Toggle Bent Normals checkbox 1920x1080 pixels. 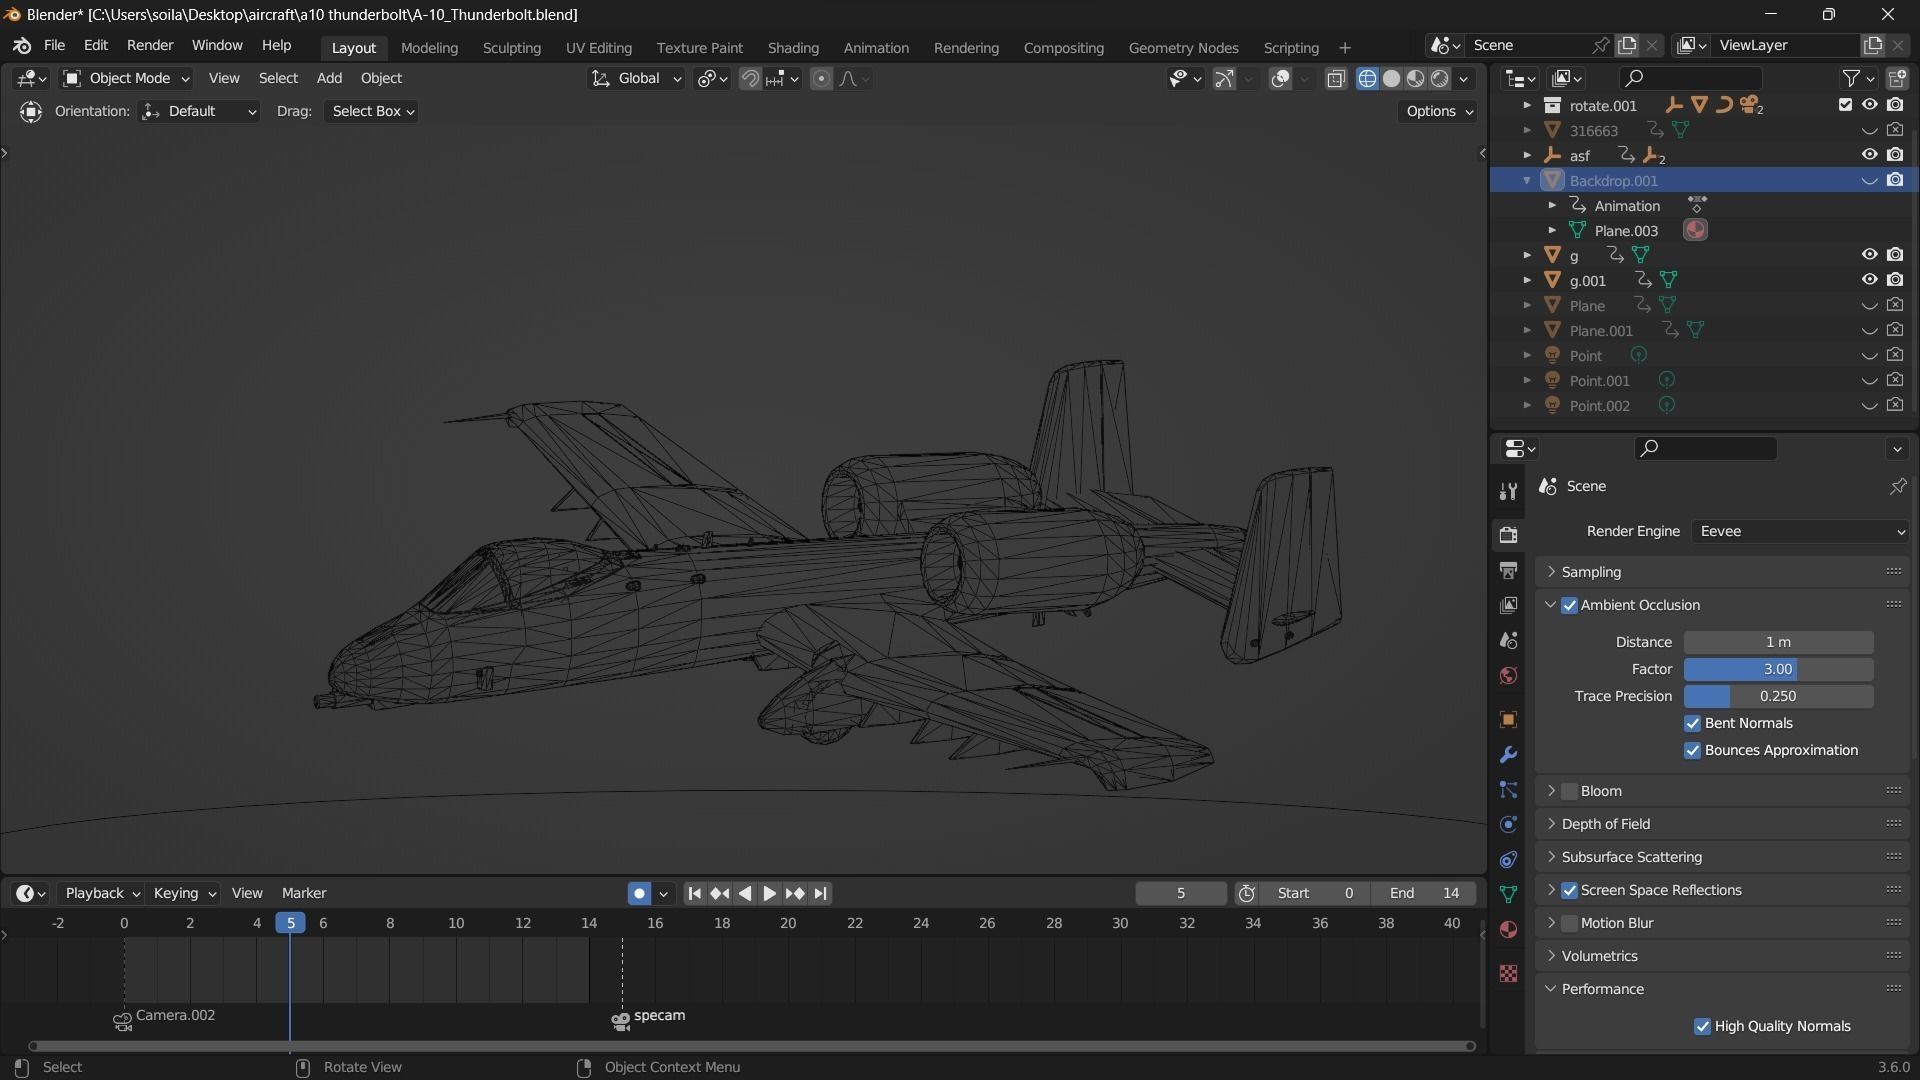pyautogui.click(x=1692, y=723)
